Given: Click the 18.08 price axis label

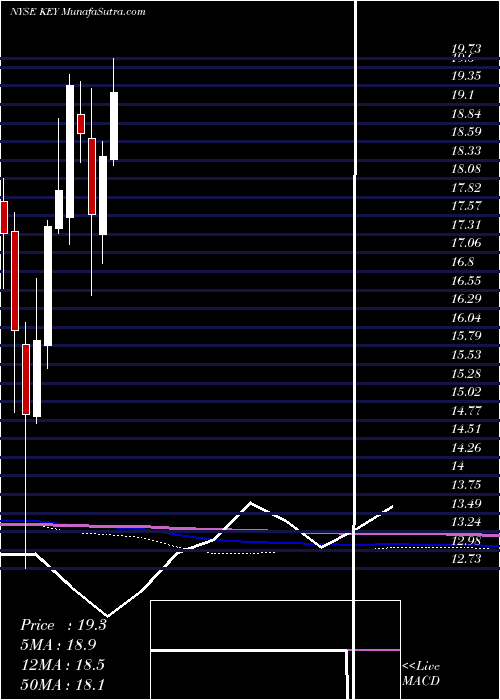Looking at the screenshot, I should [466, 169].
